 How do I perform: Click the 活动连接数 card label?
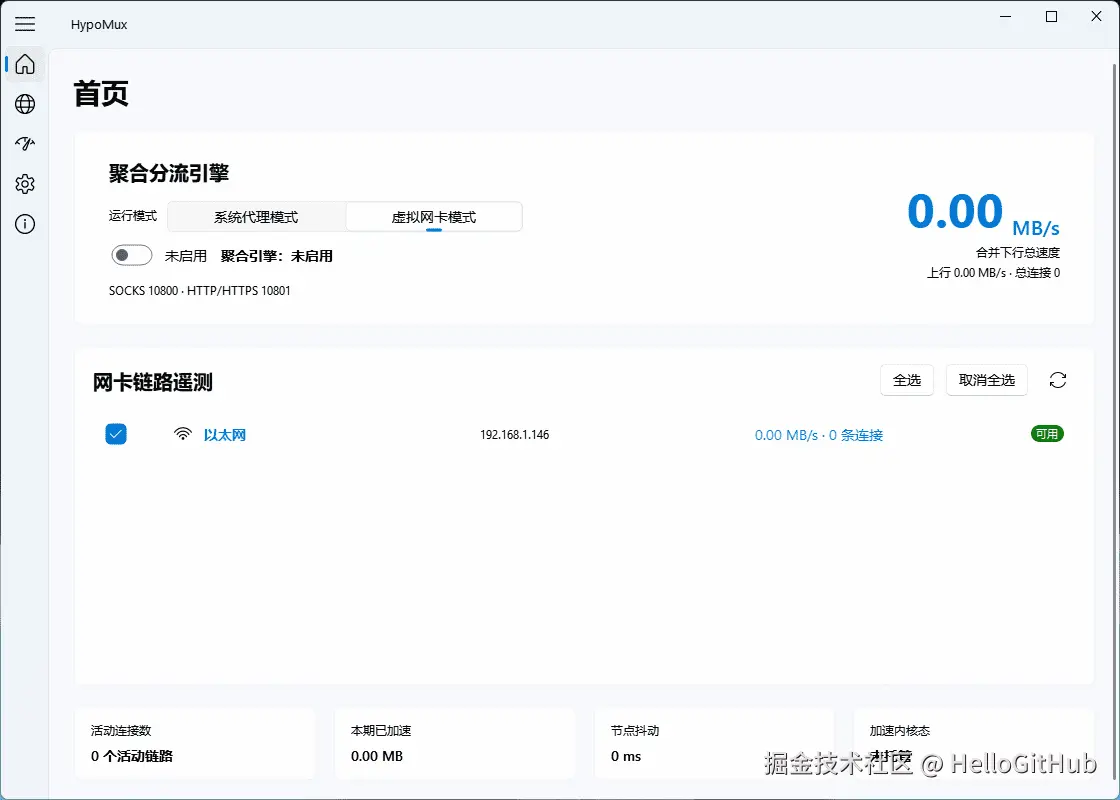point(121,731)
